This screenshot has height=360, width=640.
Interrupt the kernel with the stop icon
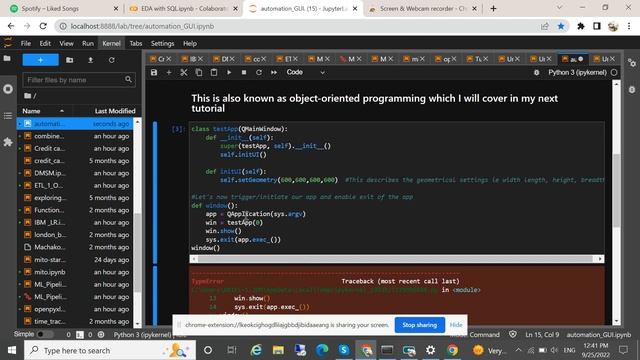coord(244,72)
